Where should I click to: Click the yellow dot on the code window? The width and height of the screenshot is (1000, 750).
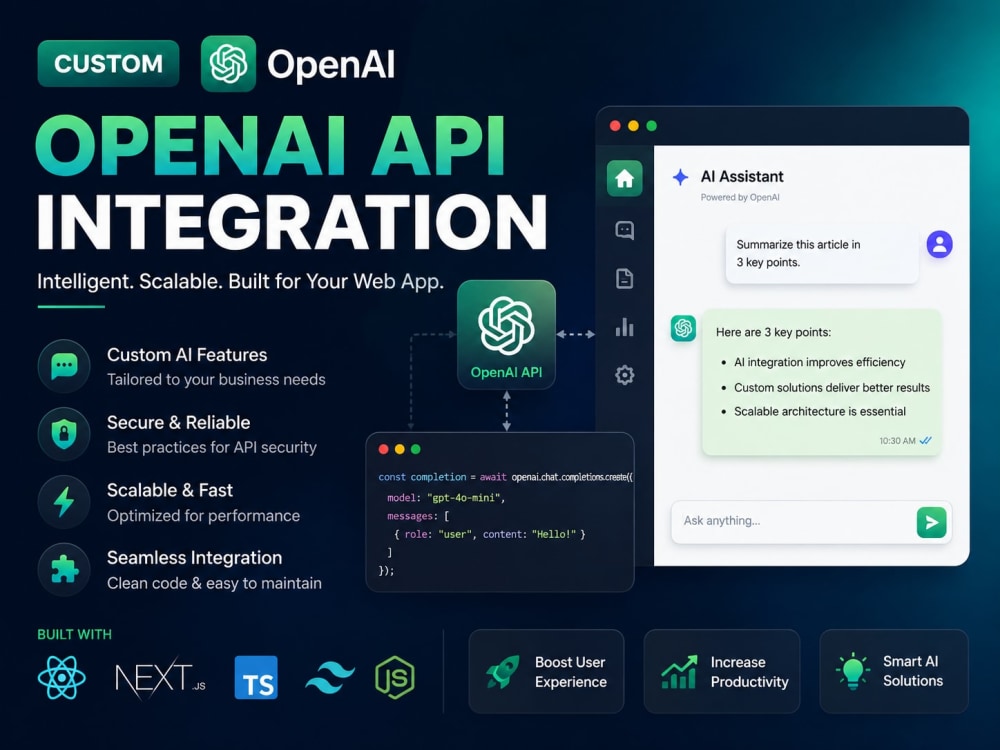click(x=400, y=449)
